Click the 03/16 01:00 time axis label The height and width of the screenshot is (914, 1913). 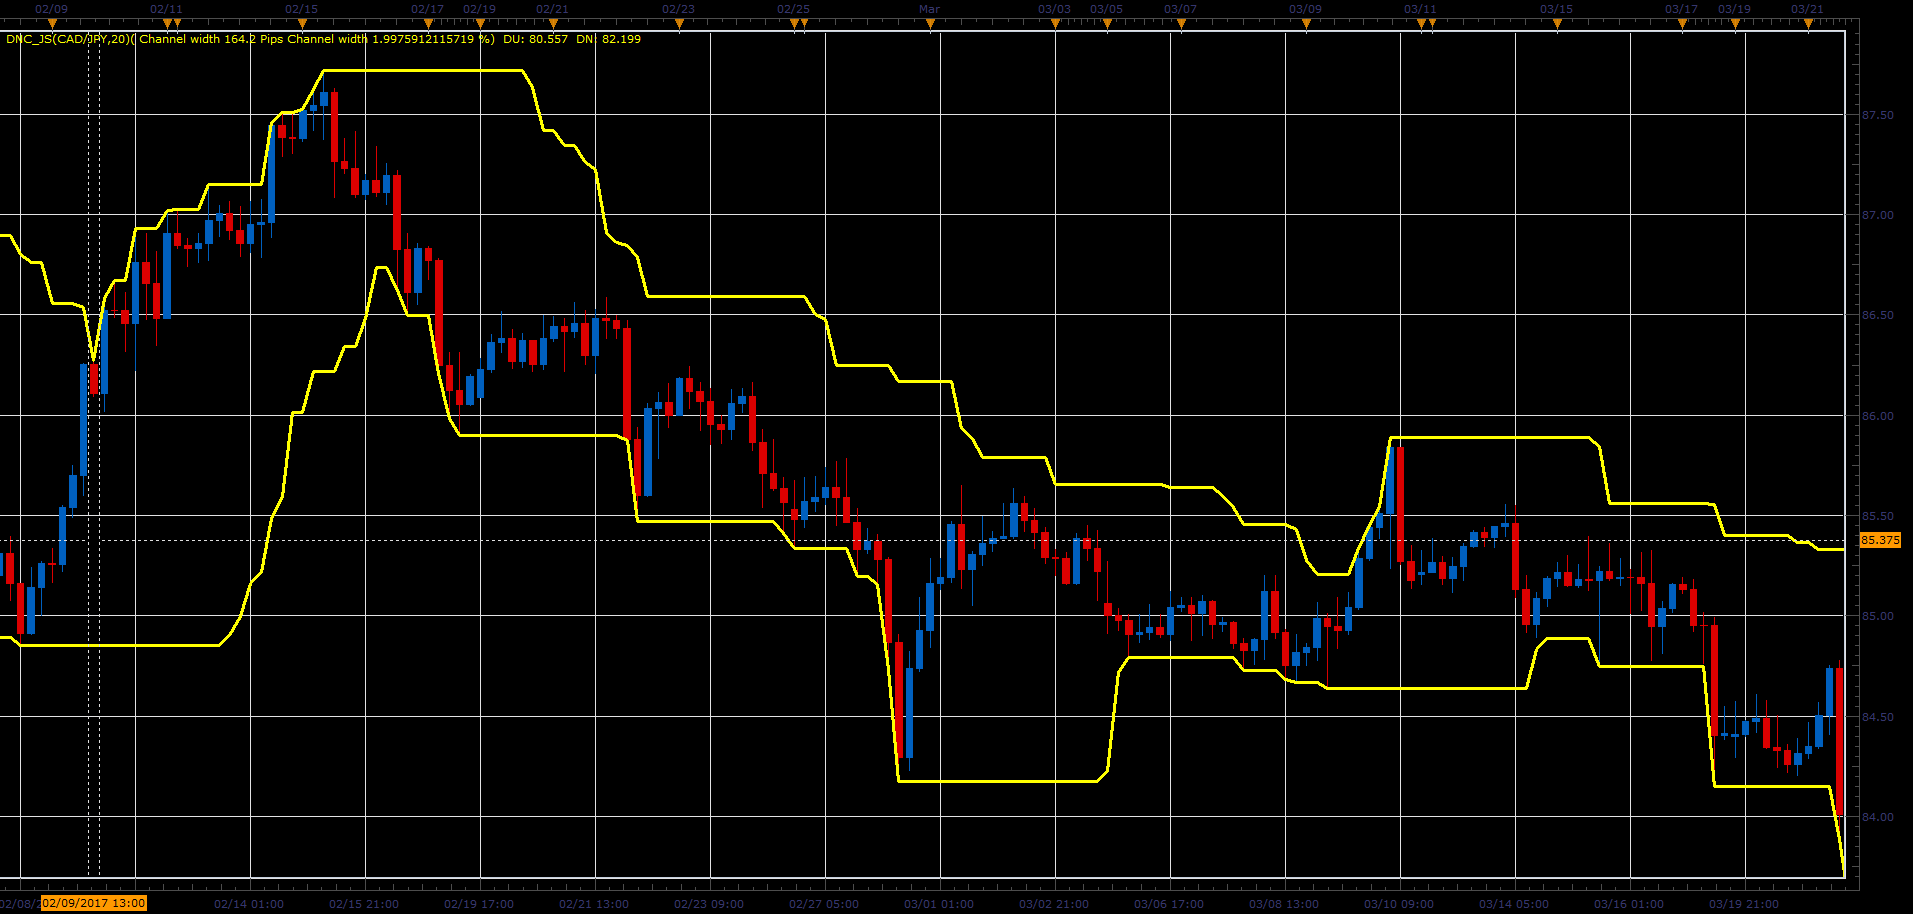1629,904
